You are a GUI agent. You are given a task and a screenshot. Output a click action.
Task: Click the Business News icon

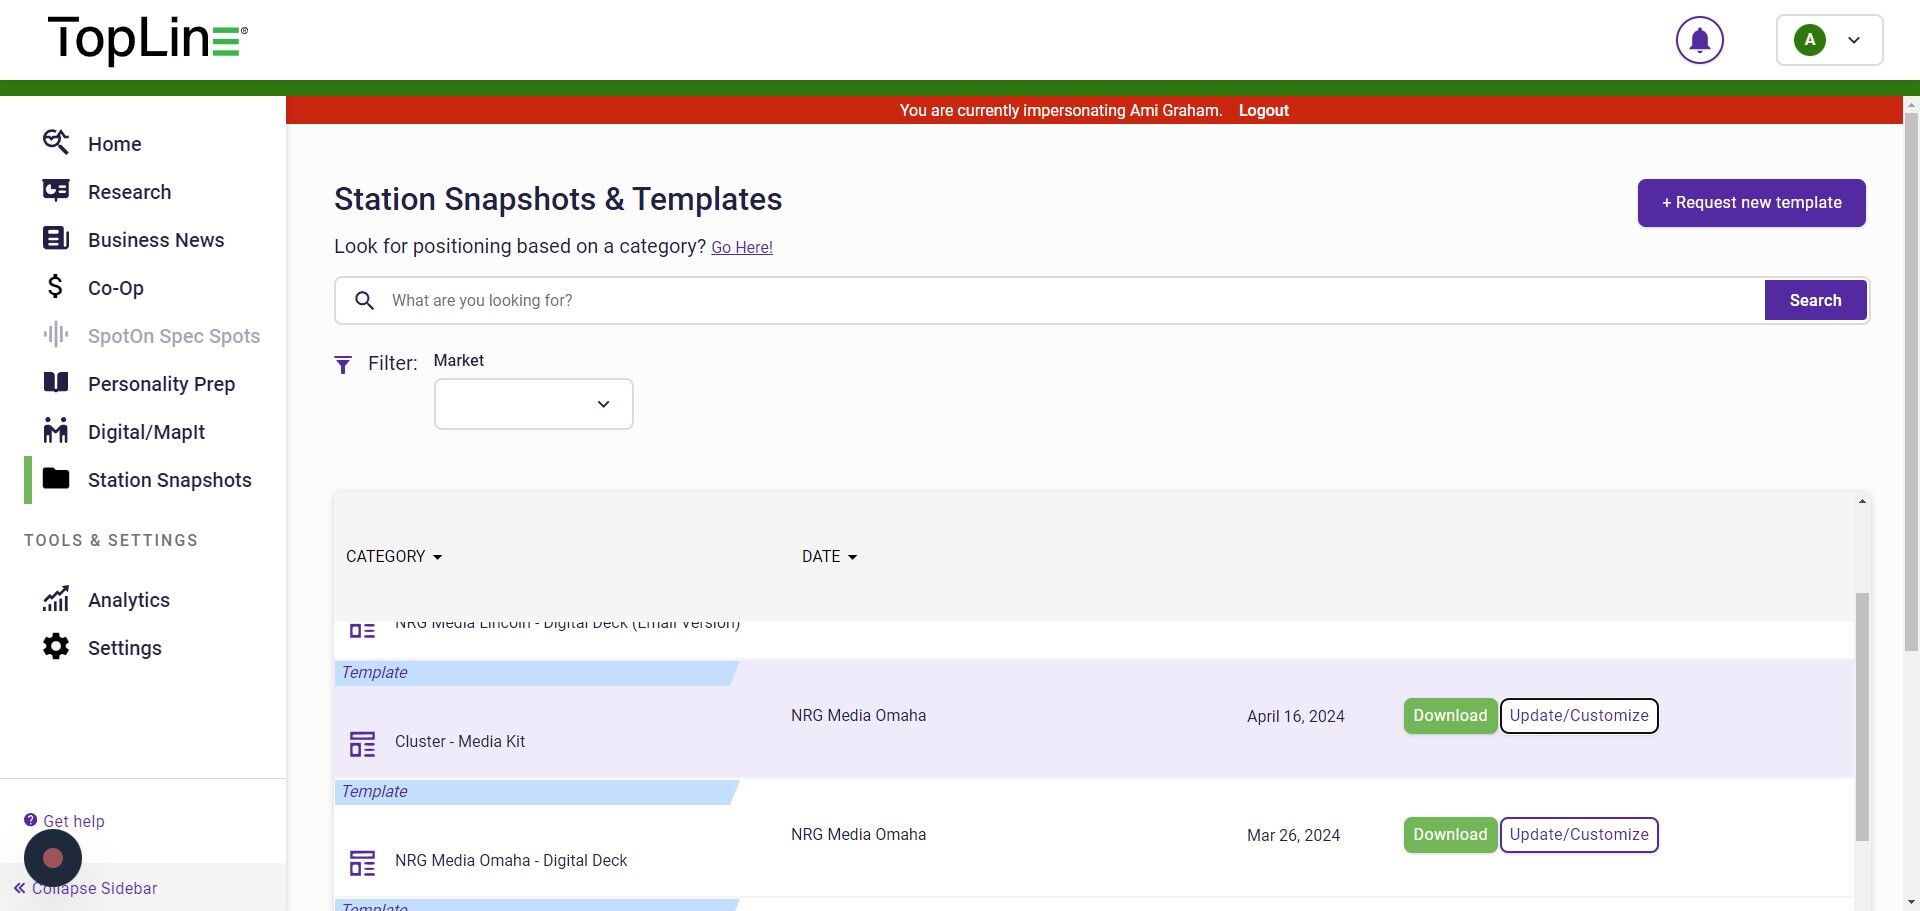[56, 239]
